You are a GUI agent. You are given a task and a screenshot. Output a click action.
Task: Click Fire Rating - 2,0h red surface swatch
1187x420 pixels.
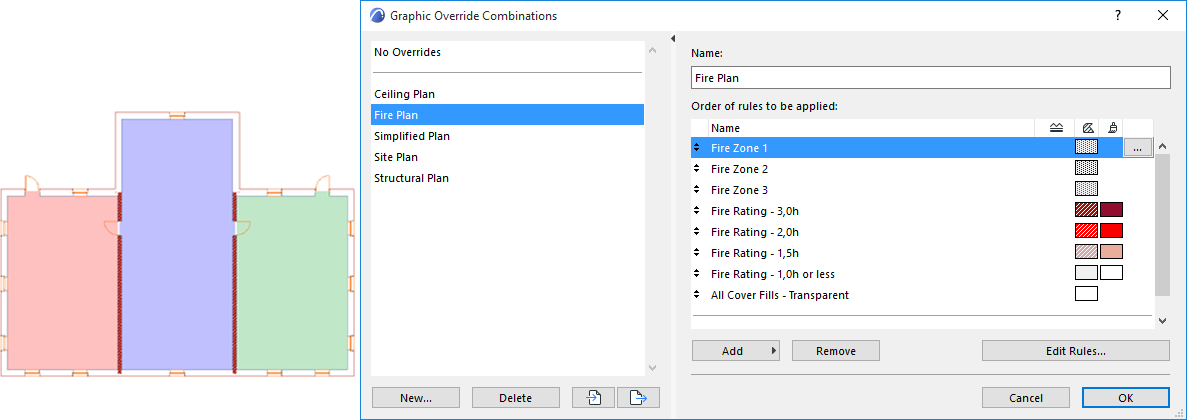(1111, 232)
